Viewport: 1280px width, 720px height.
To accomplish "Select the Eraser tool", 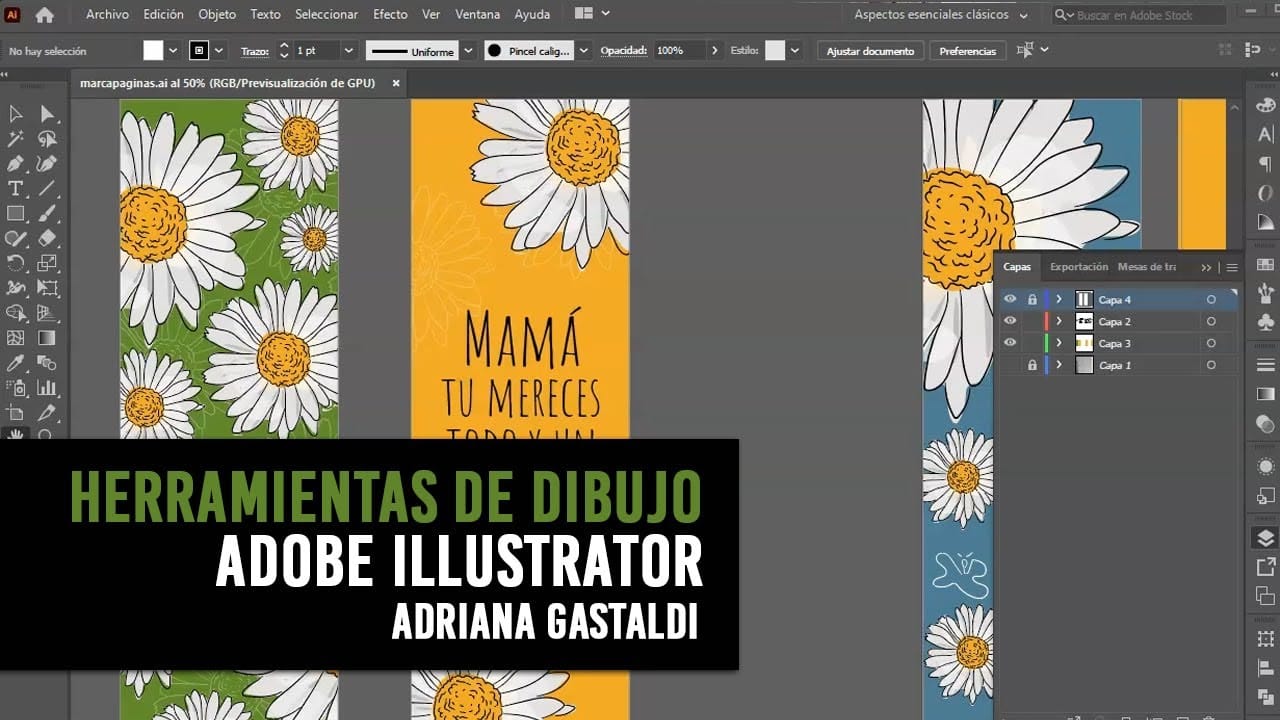I will [47, 239].
